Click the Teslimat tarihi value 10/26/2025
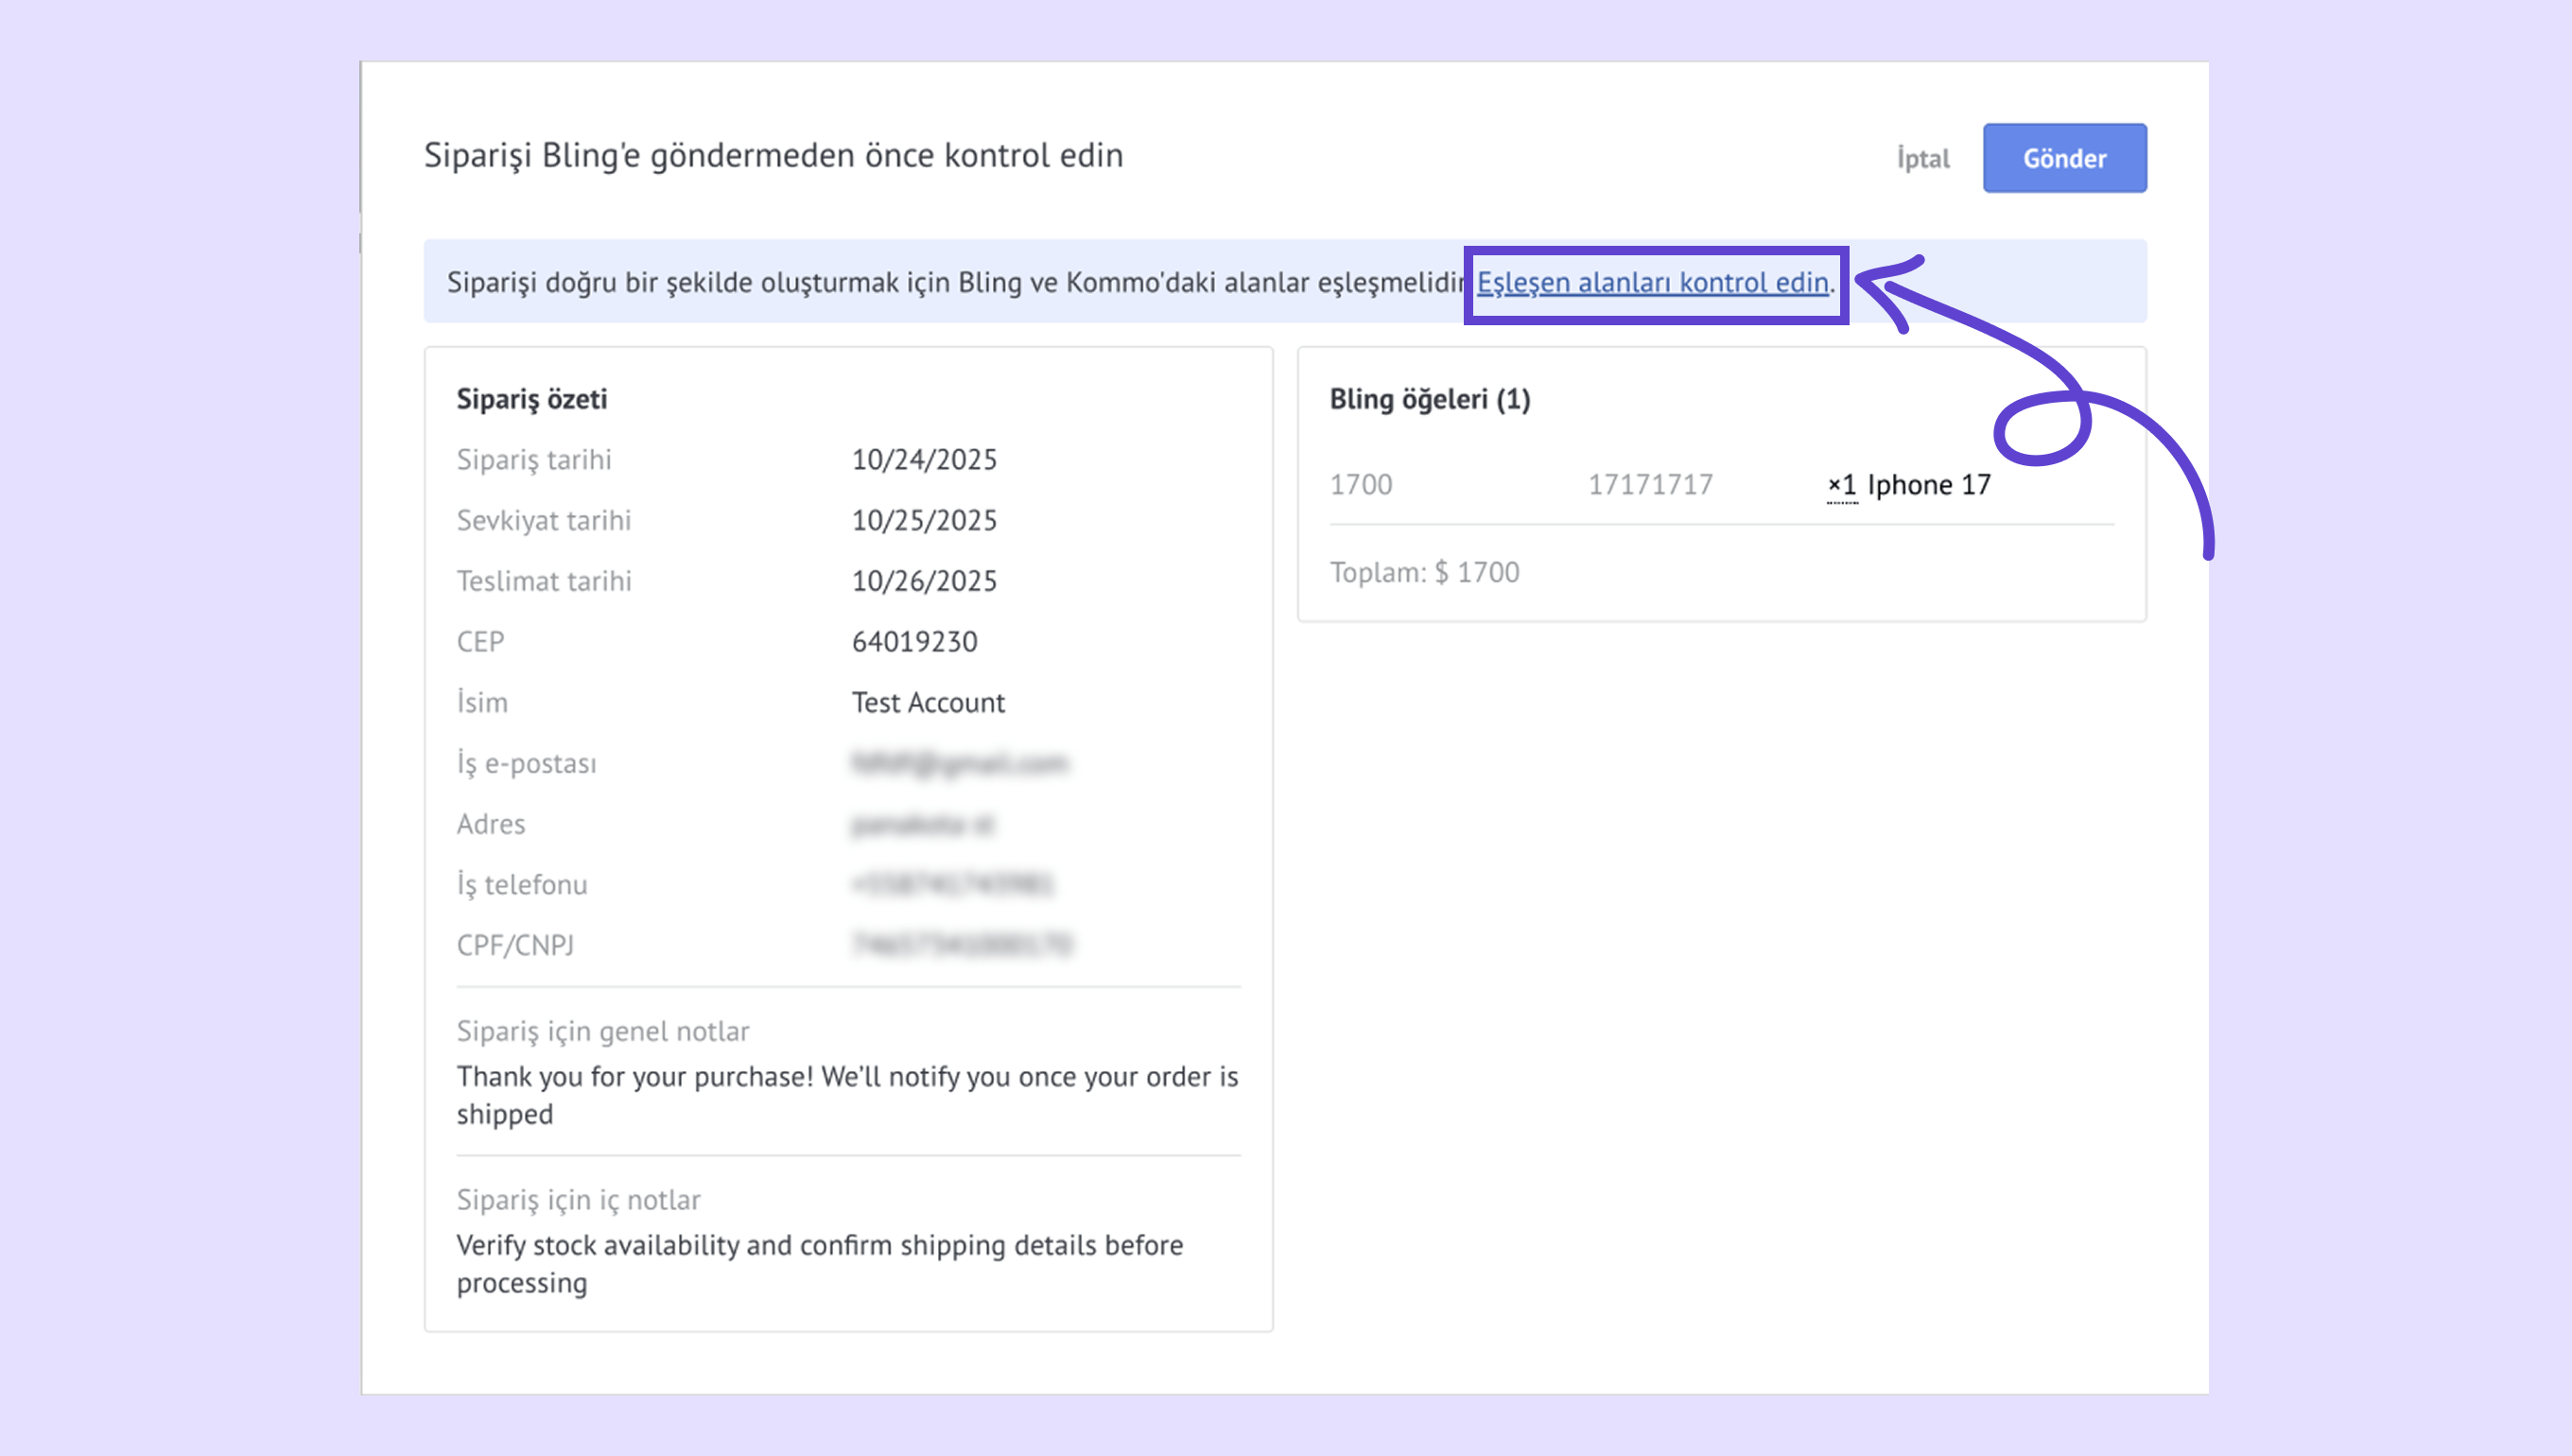The width and height of the screenshot is (2572, 1456). click(924, 581)
